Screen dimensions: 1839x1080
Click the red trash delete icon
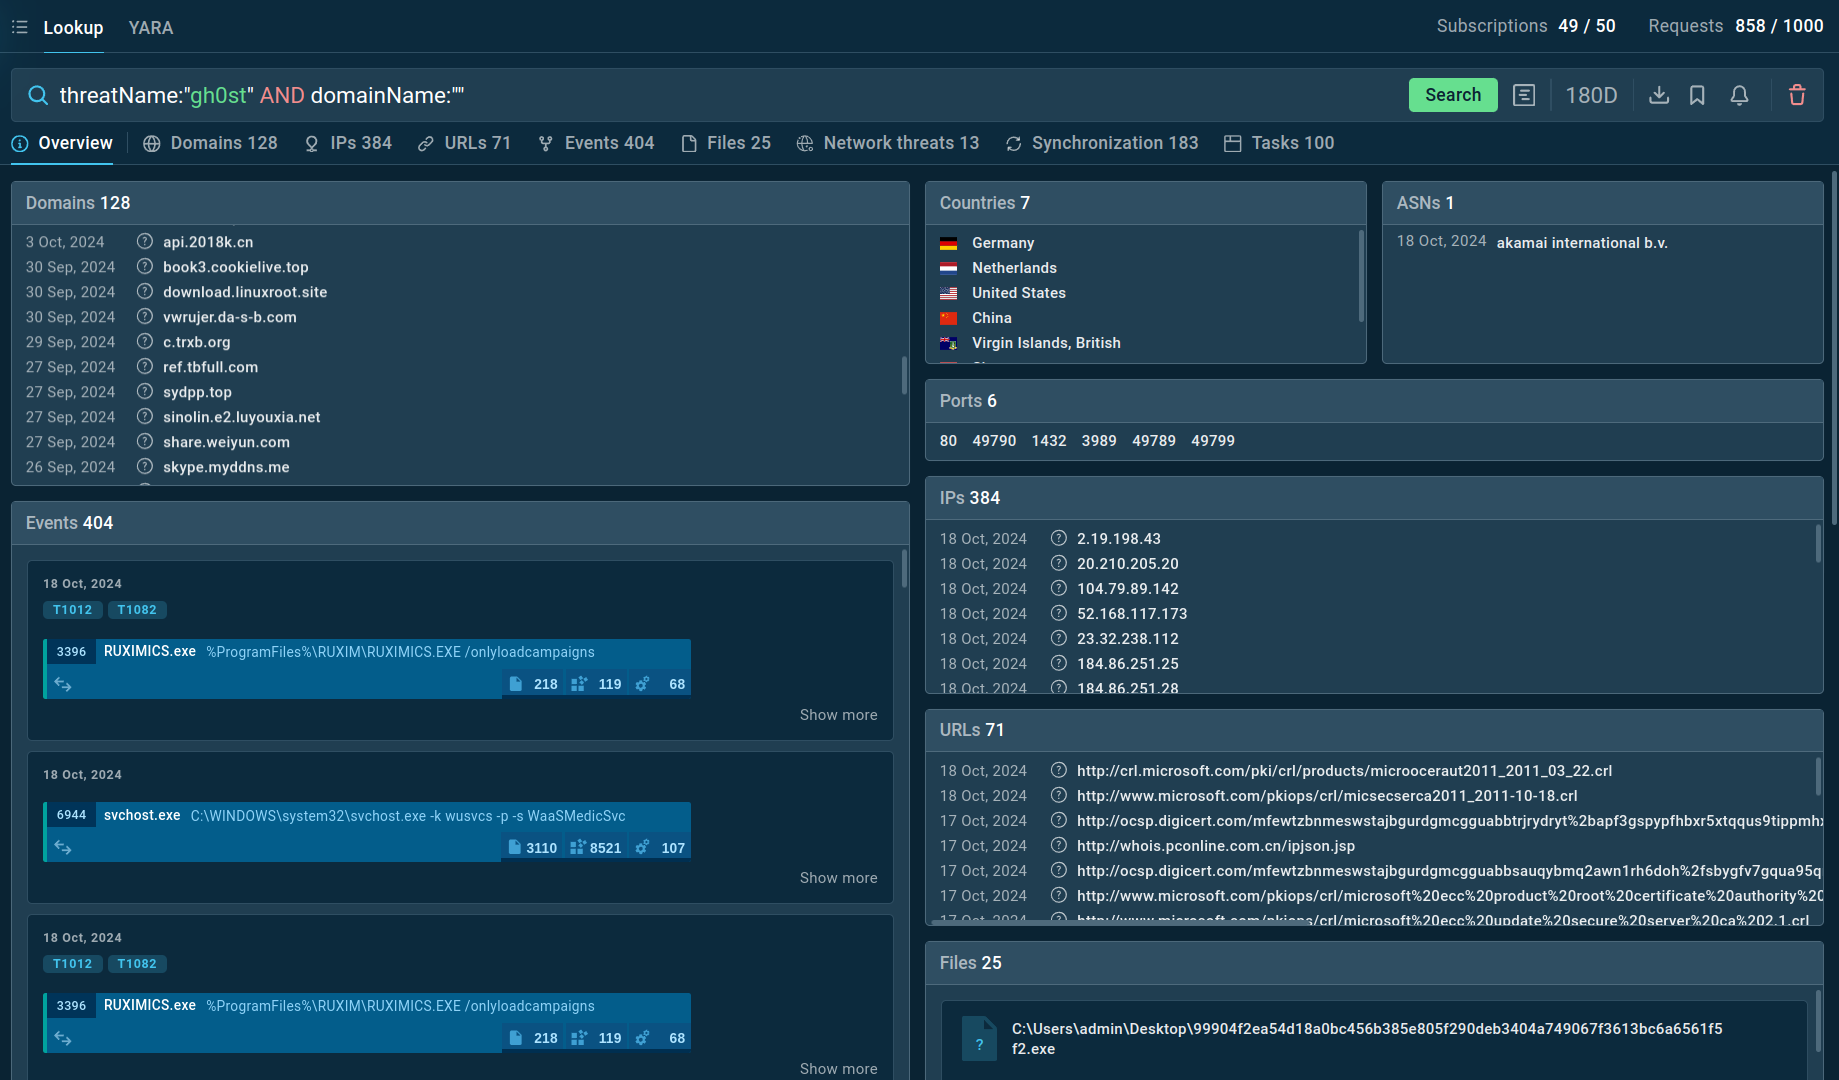[x=1797, y=95]
